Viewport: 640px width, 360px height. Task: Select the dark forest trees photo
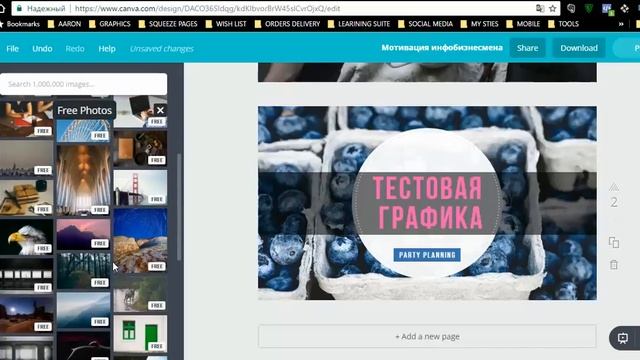(83, 271)
